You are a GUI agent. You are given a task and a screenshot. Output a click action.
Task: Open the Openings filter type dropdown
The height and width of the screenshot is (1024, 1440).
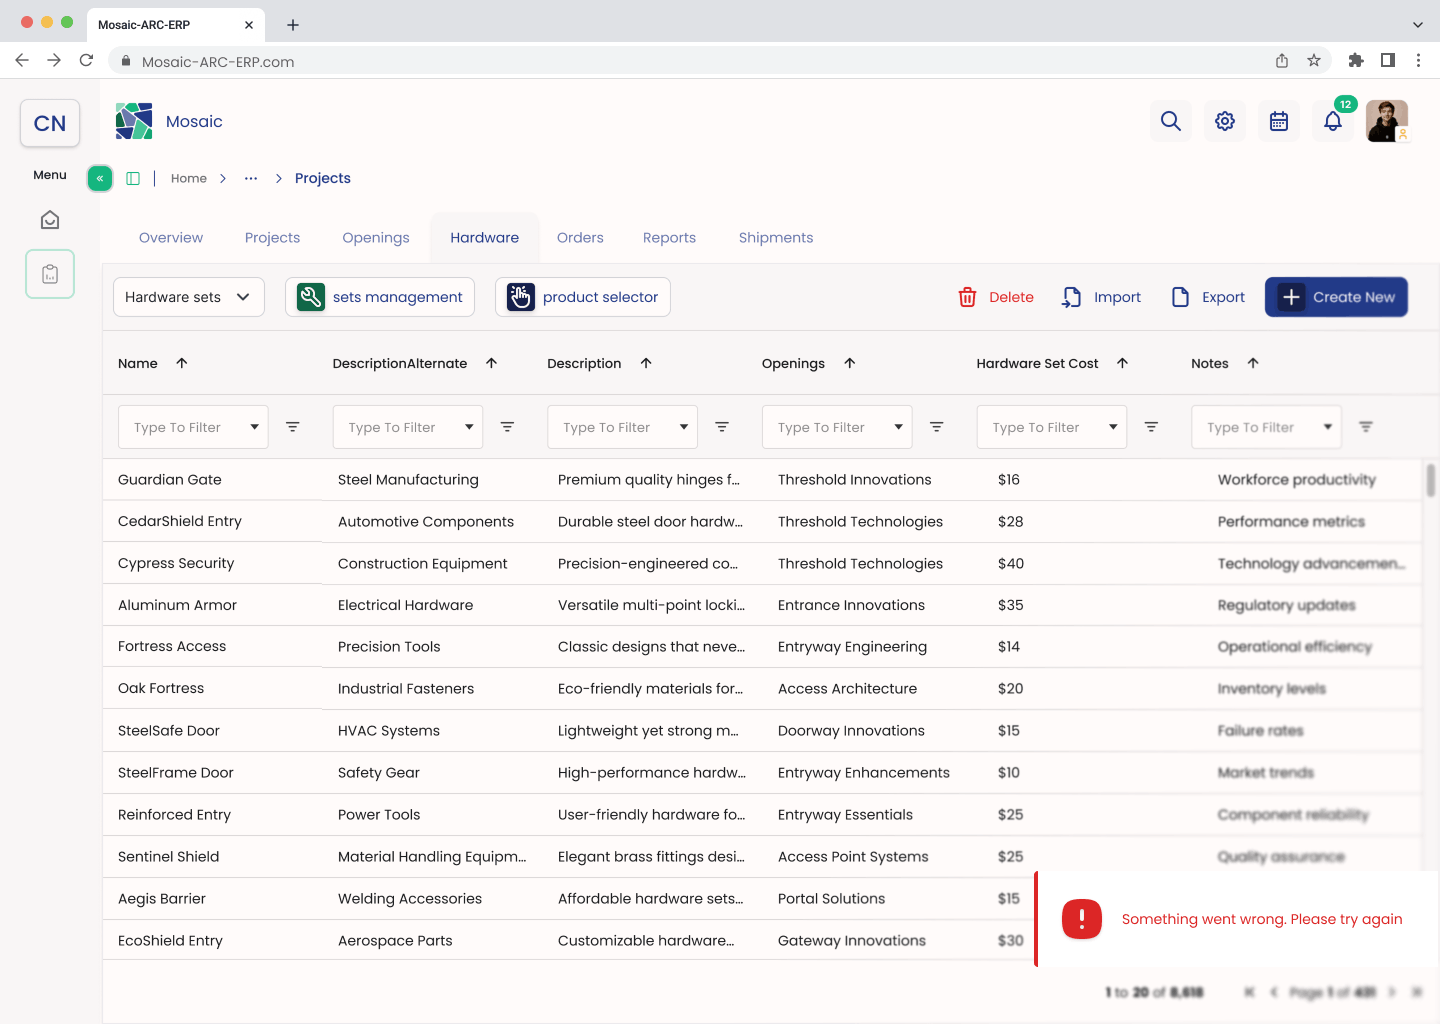pyautogui.click(x=837, y=427)
